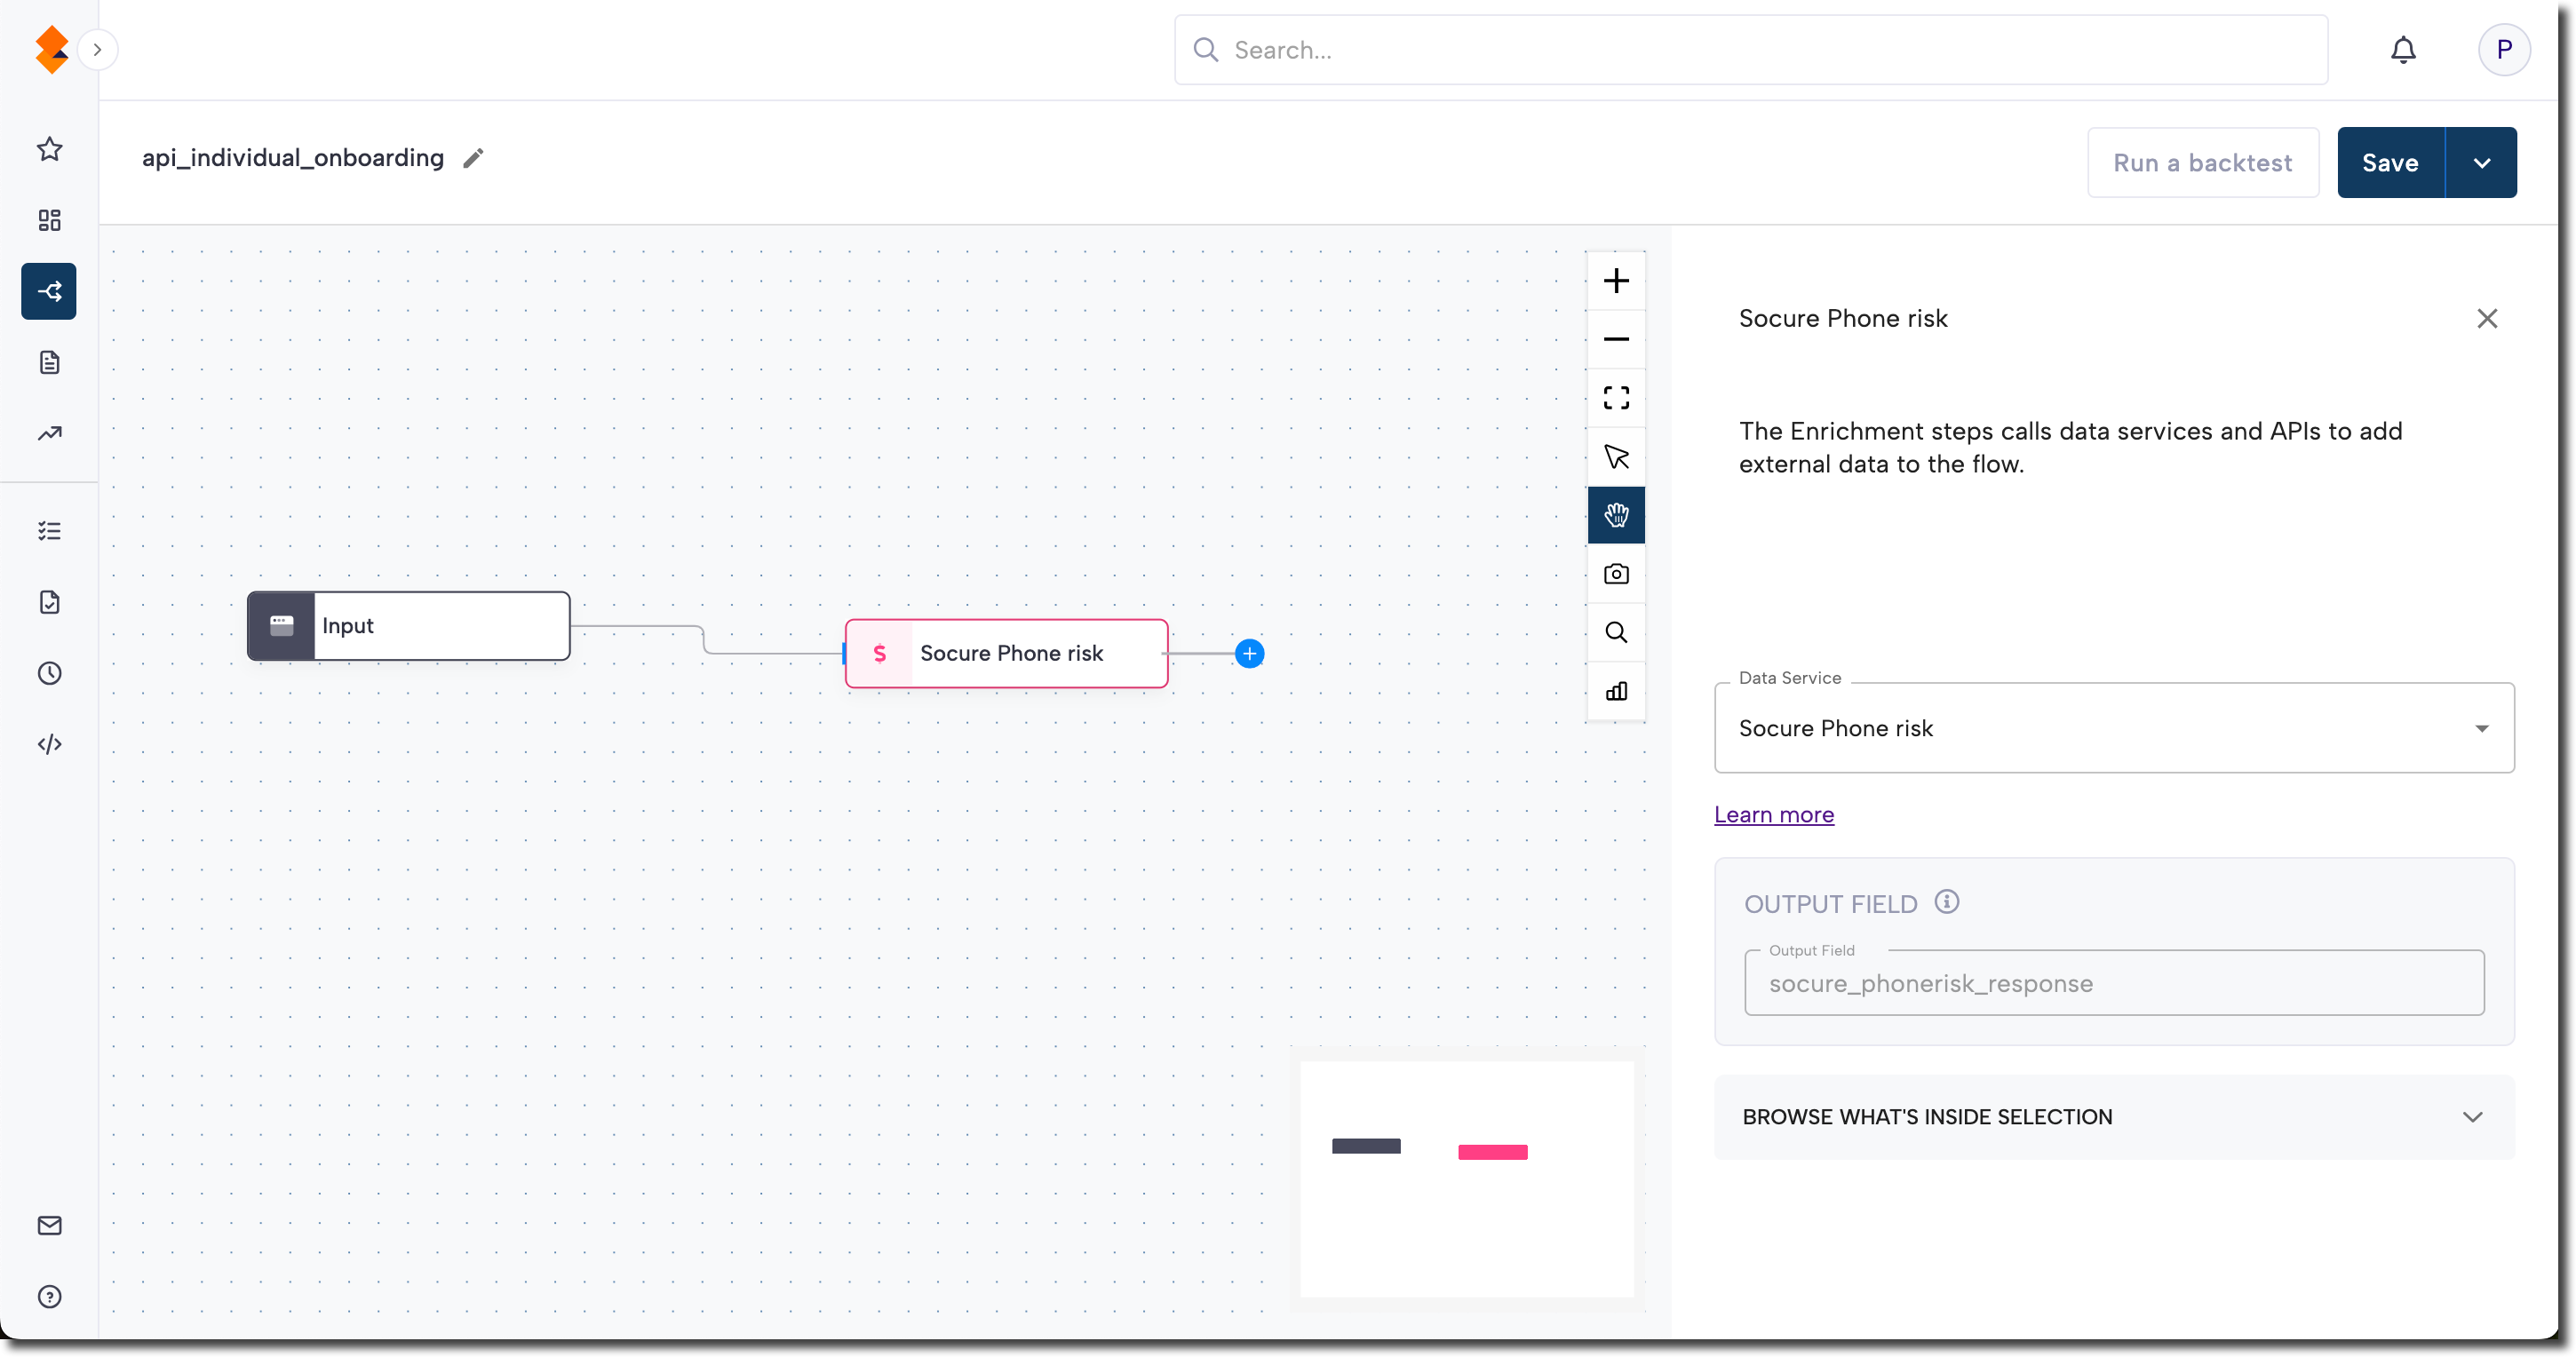The image size is (2576, 1357).
Task: Take a canvas snapshot with camera icon
Action: click(x=1616, y=574)
